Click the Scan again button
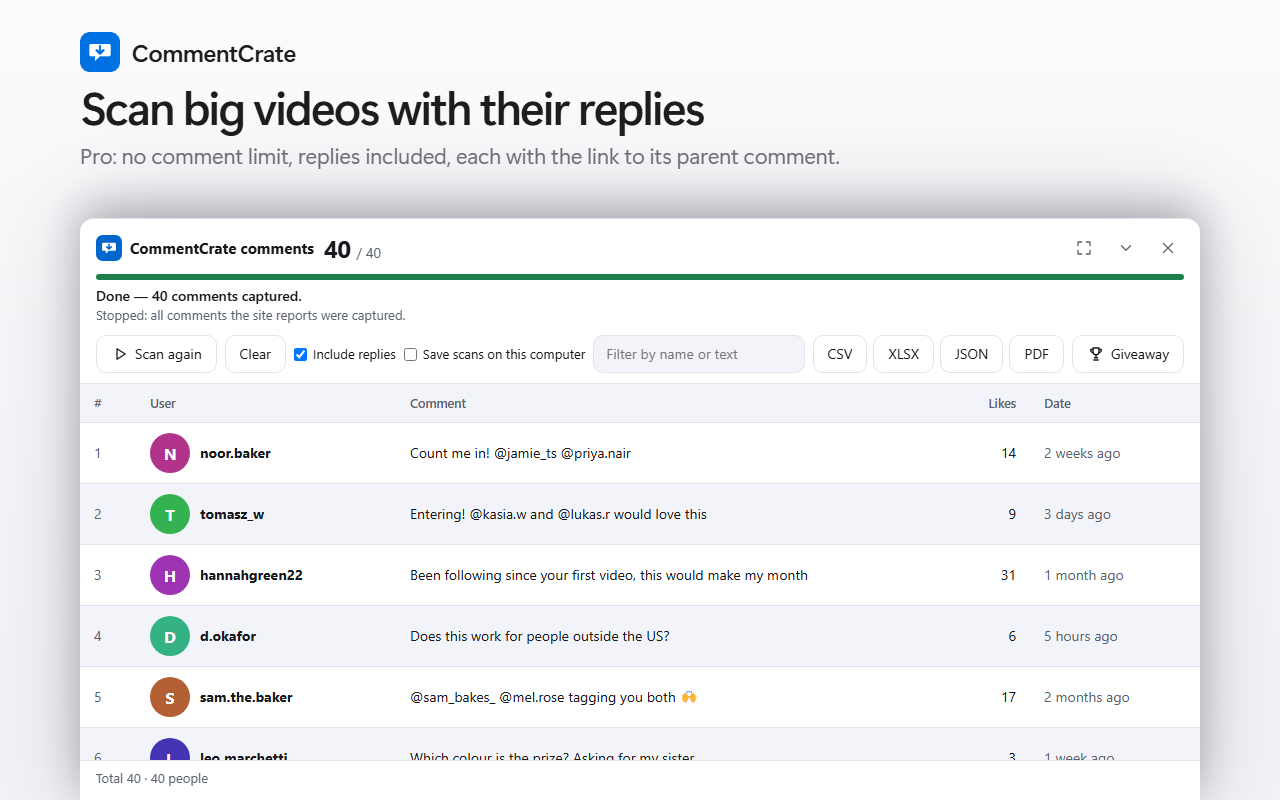Image resolution: width=1280 pixels, height=800 pixels. click(156, 354)
